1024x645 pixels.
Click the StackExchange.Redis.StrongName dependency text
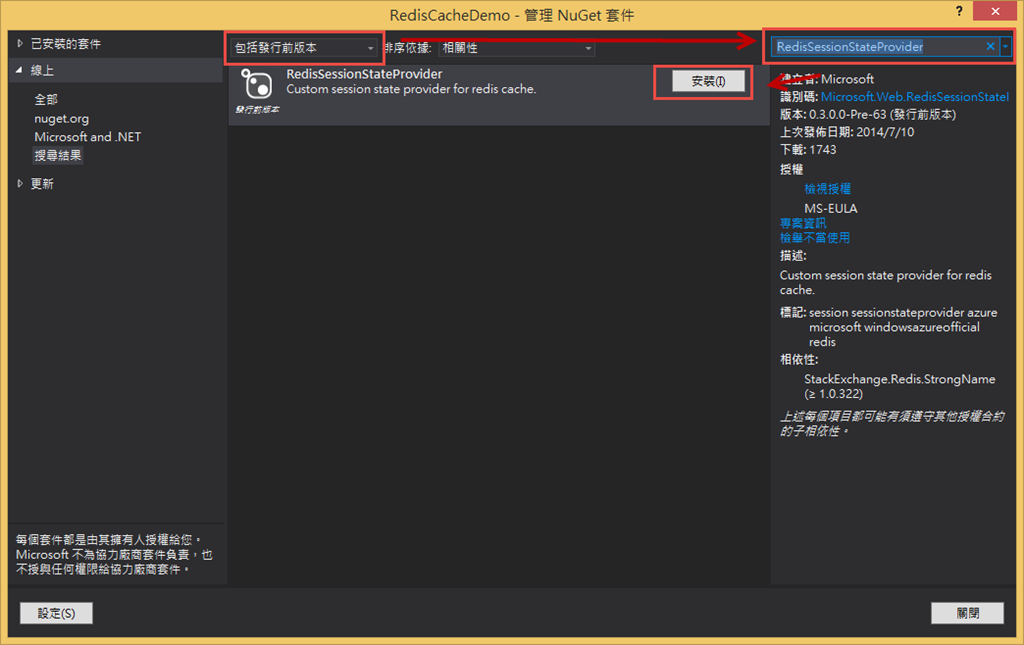(900, 379)
